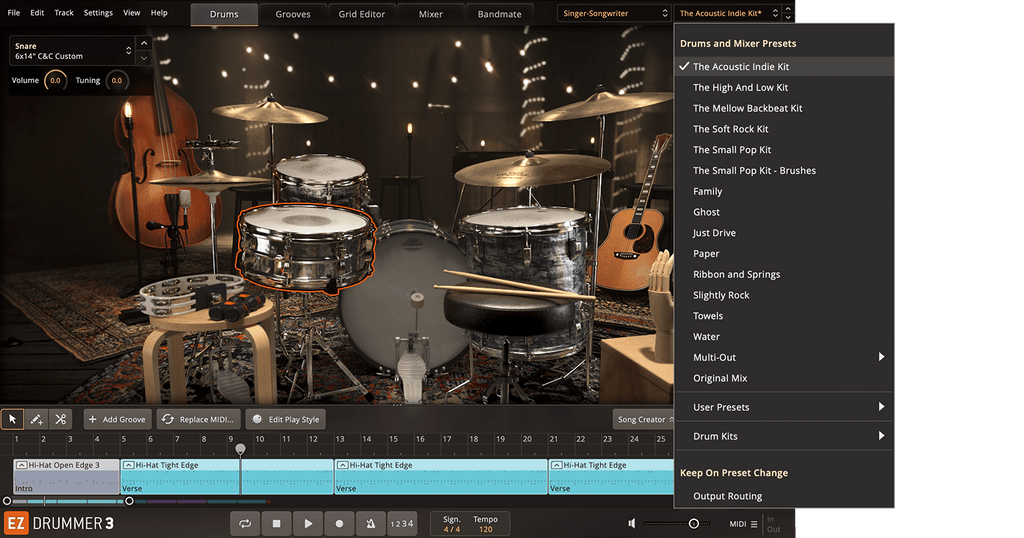The width and height of the screenshot is (1024, 538).
Task: Switch to the Grooves tab
Action: tap(293, 14)
